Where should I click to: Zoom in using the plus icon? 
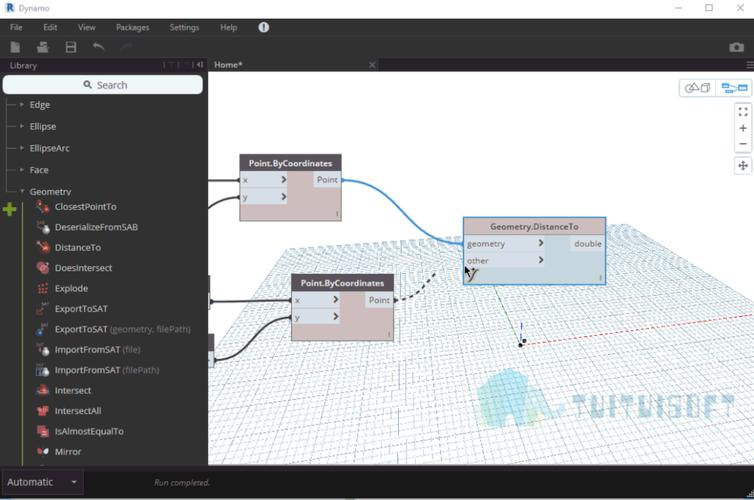(x=743, y=128)
